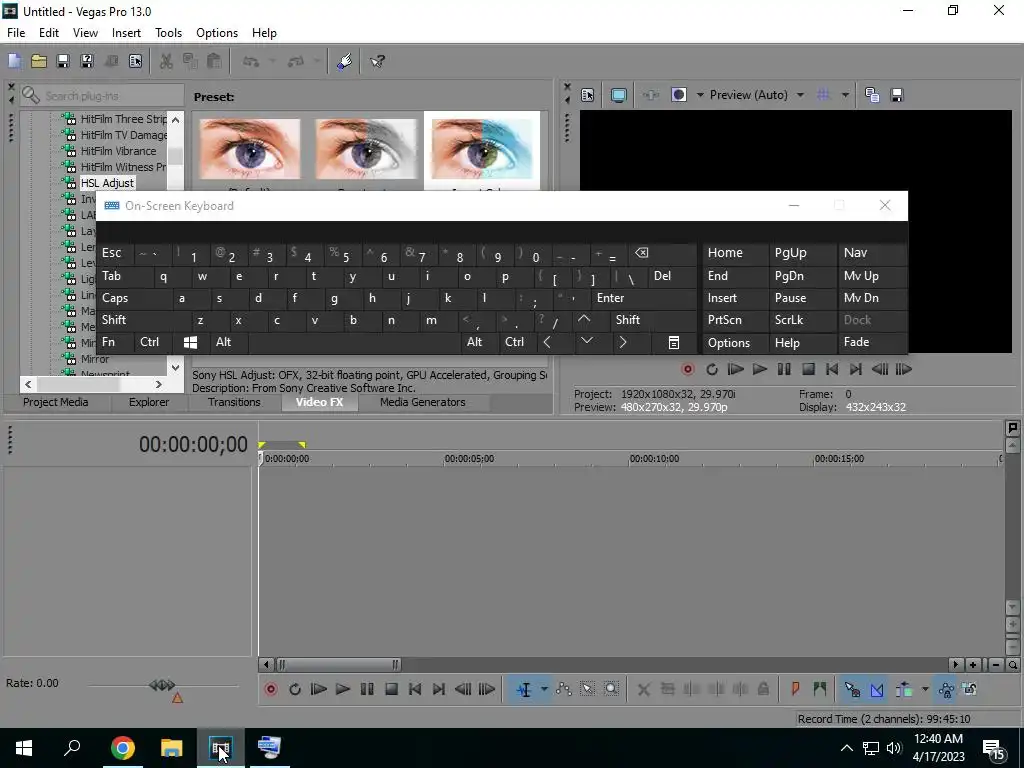Choose the blue-tinted HSL preset thumbnail
Screen dimensions: 1024x768
[482, 150]
